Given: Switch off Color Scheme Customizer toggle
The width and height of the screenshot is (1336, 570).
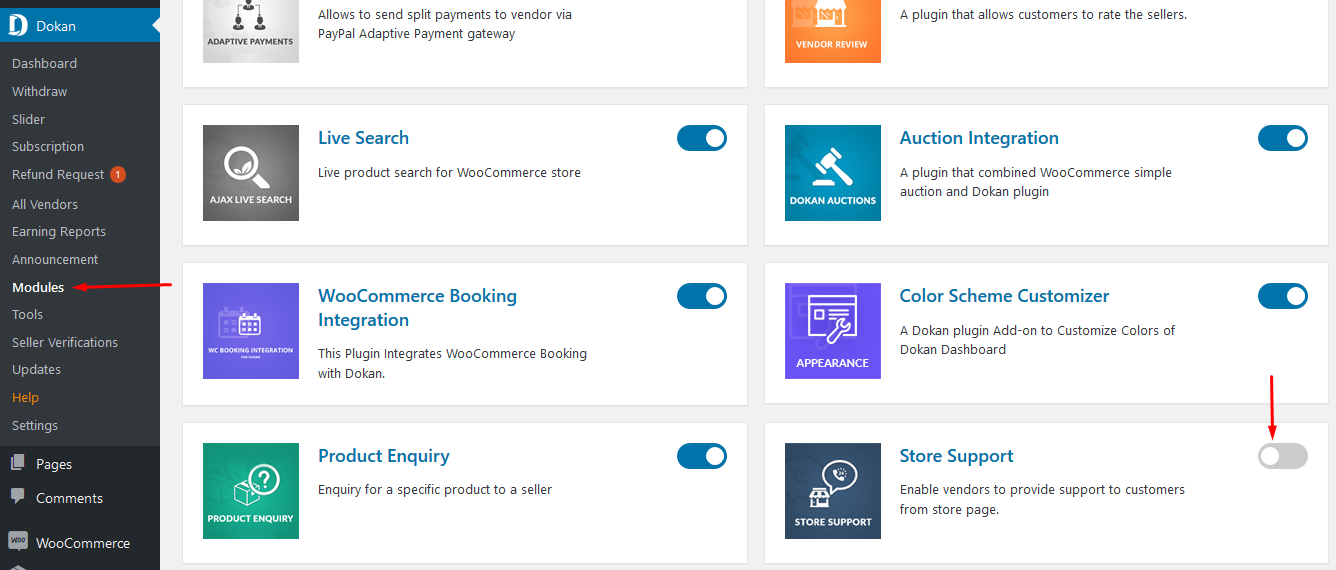Looking at the screenshot, I should (x=1283, y=296).
